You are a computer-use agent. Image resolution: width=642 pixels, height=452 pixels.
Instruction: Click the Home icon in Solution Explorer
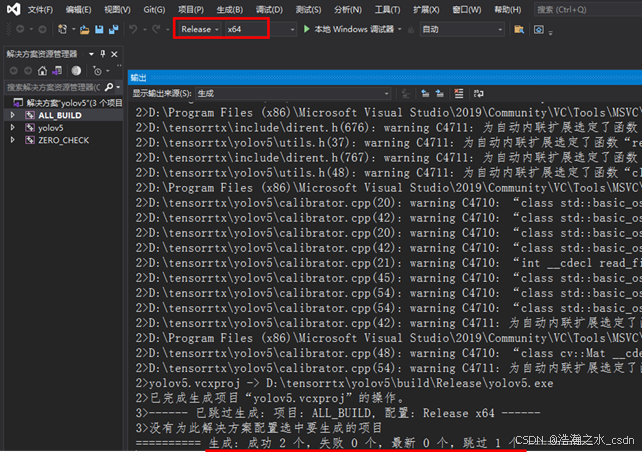pyautogui.click(x=42, y=71)
